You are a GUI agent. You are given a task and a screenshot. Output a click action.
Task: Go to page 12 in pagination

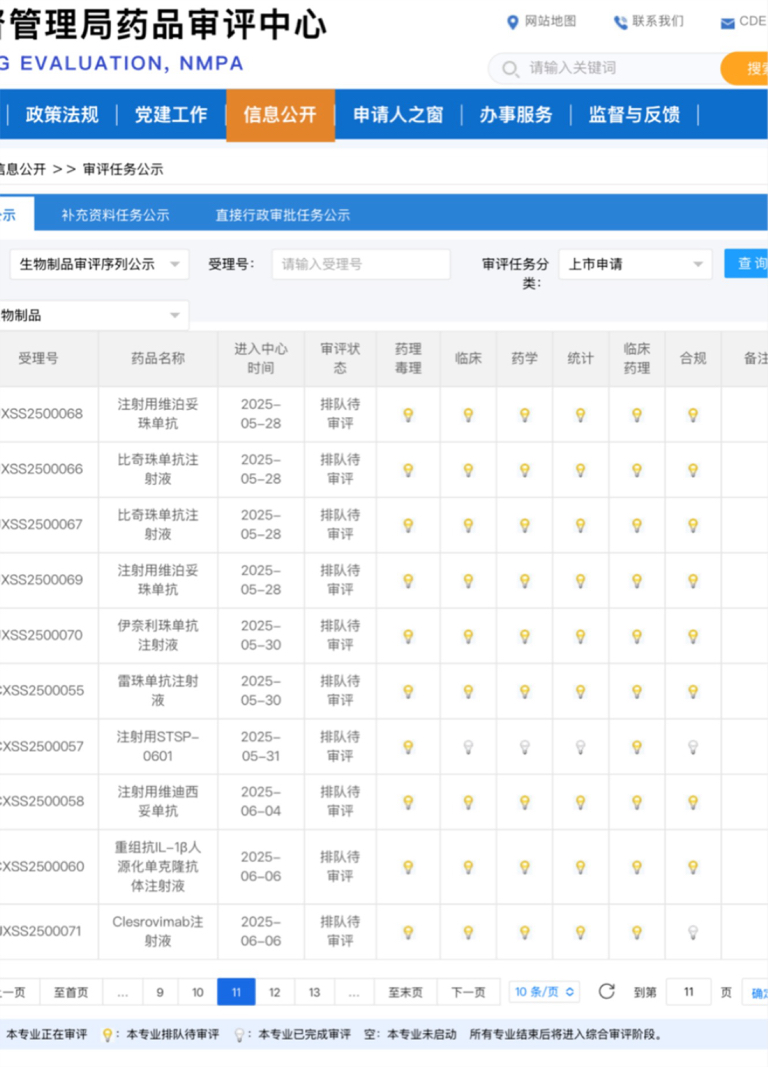(x=274, y=992)
